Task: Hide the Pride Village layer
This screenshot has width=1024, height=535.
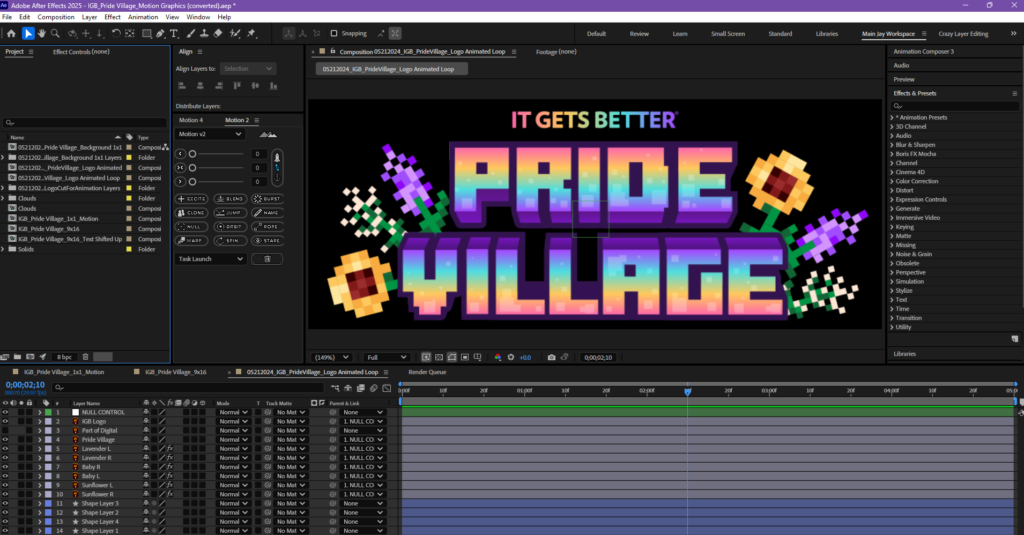Action: pyautogui.click(x=5, y=440)
